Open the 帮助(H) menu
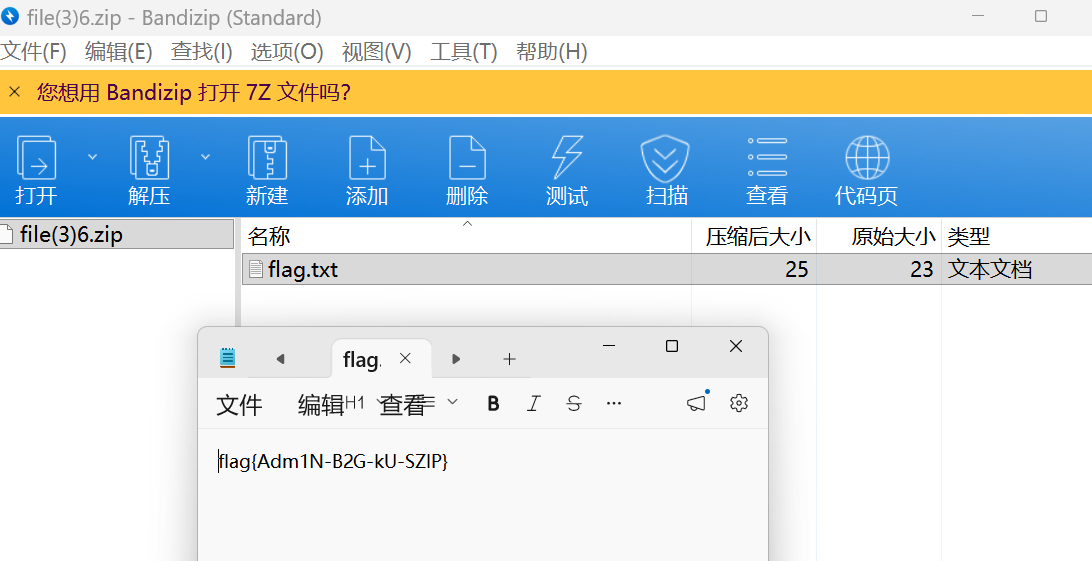1092x561 pixels. [x=552, y=52]
